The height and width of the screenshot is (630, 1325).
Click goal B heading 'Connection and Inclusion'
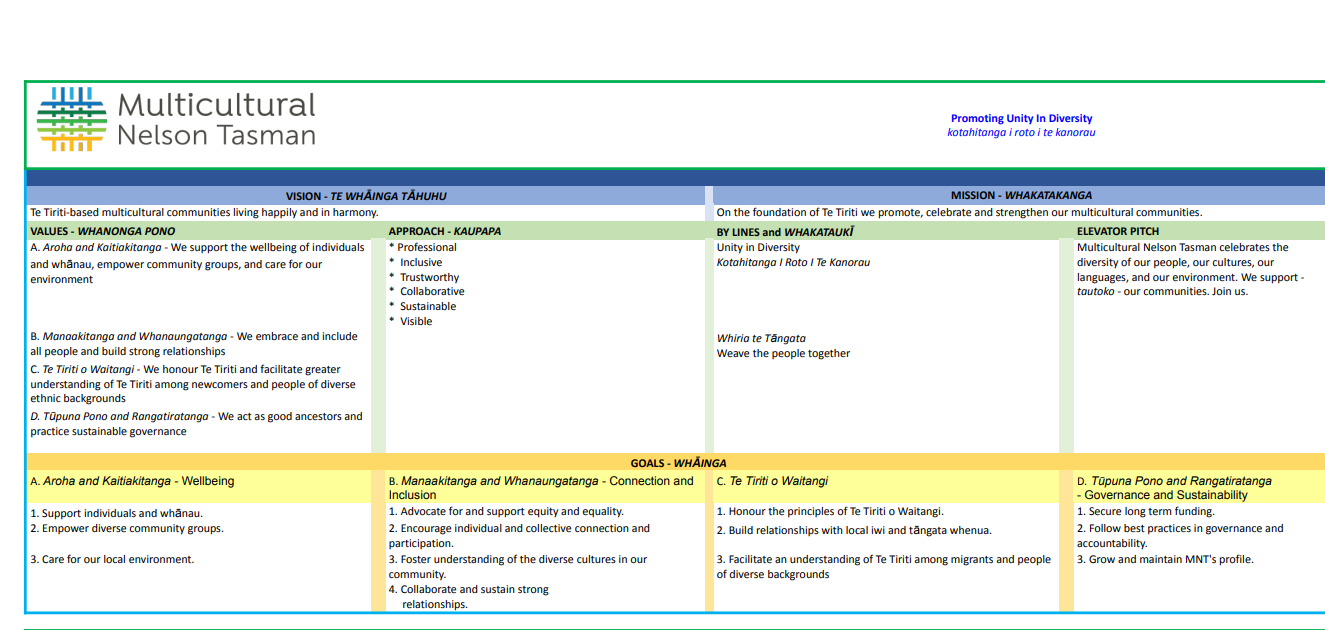coord(541,488)
